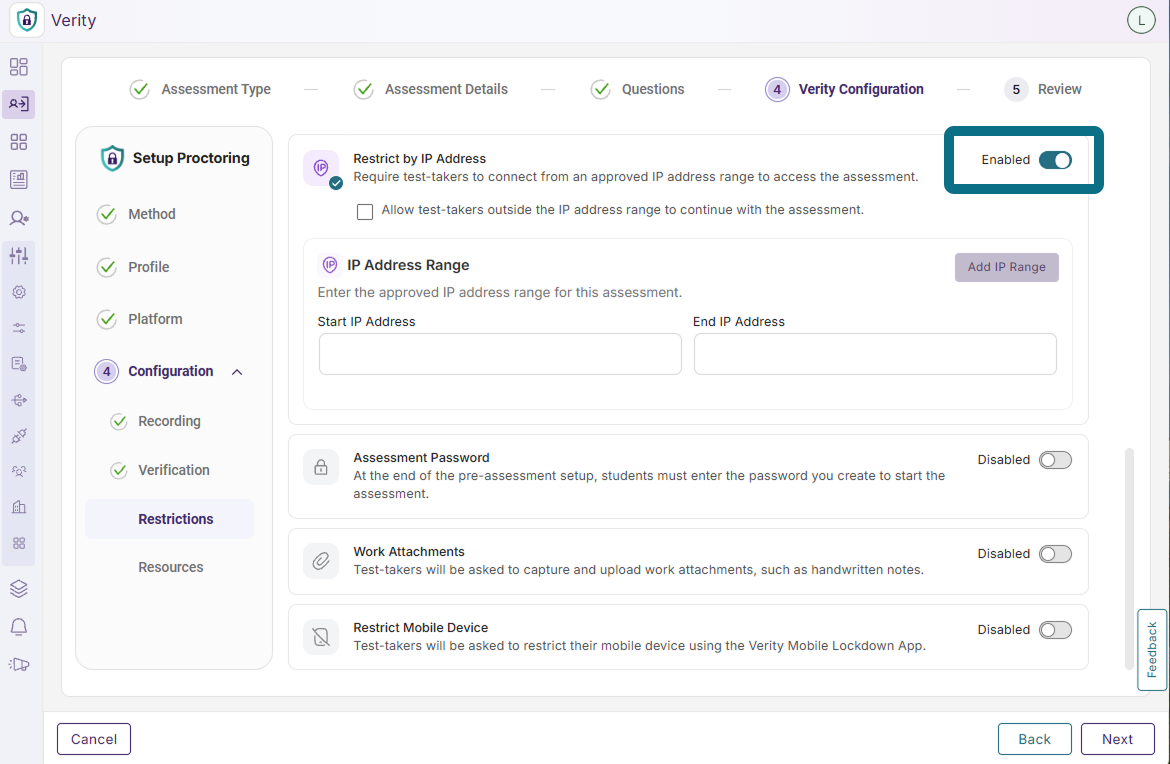The height and width of the screenshot is (764, 1170).
Task: Click the USB devices sidebar icon
Action: (x=19, y=400)
